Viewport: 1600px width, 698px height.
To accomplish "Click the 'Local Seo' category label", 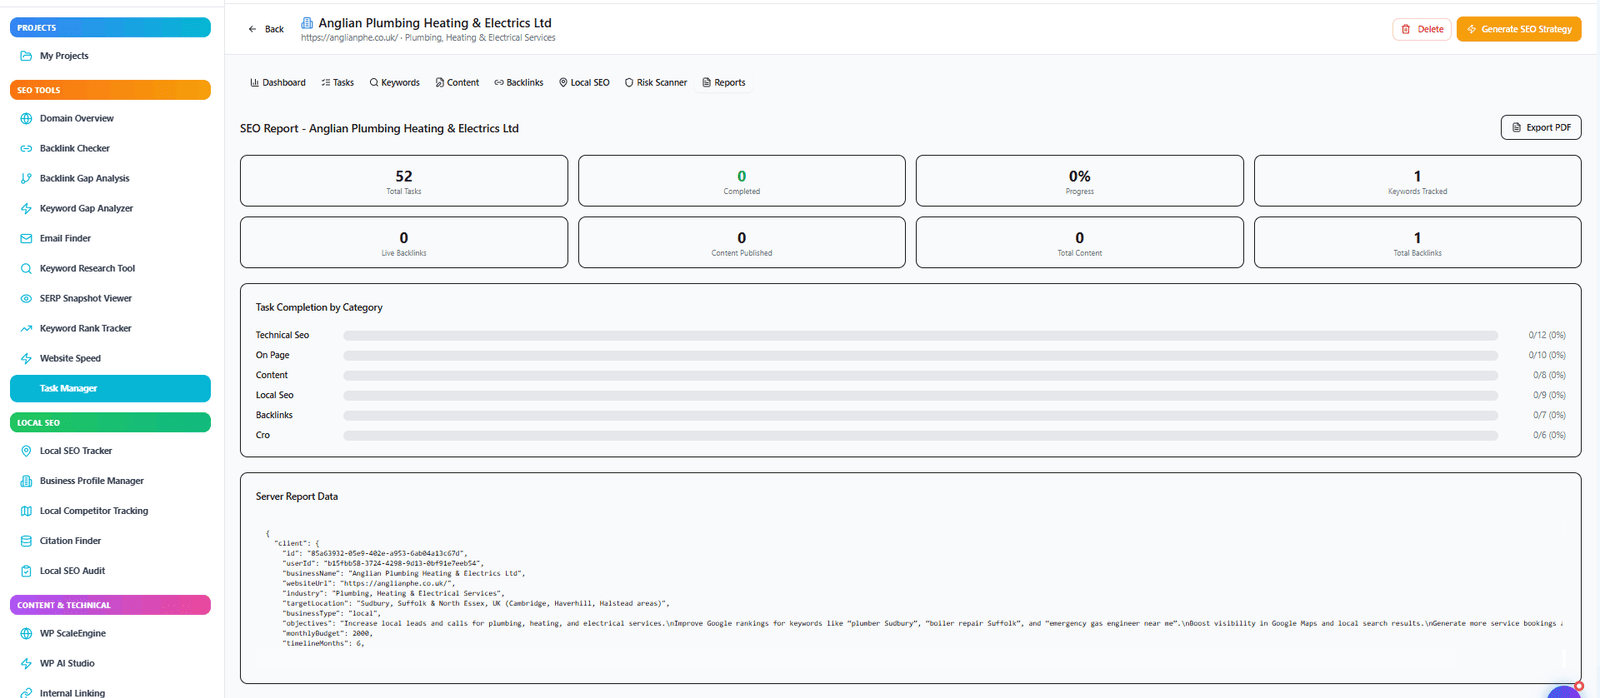I will (275, 396).
